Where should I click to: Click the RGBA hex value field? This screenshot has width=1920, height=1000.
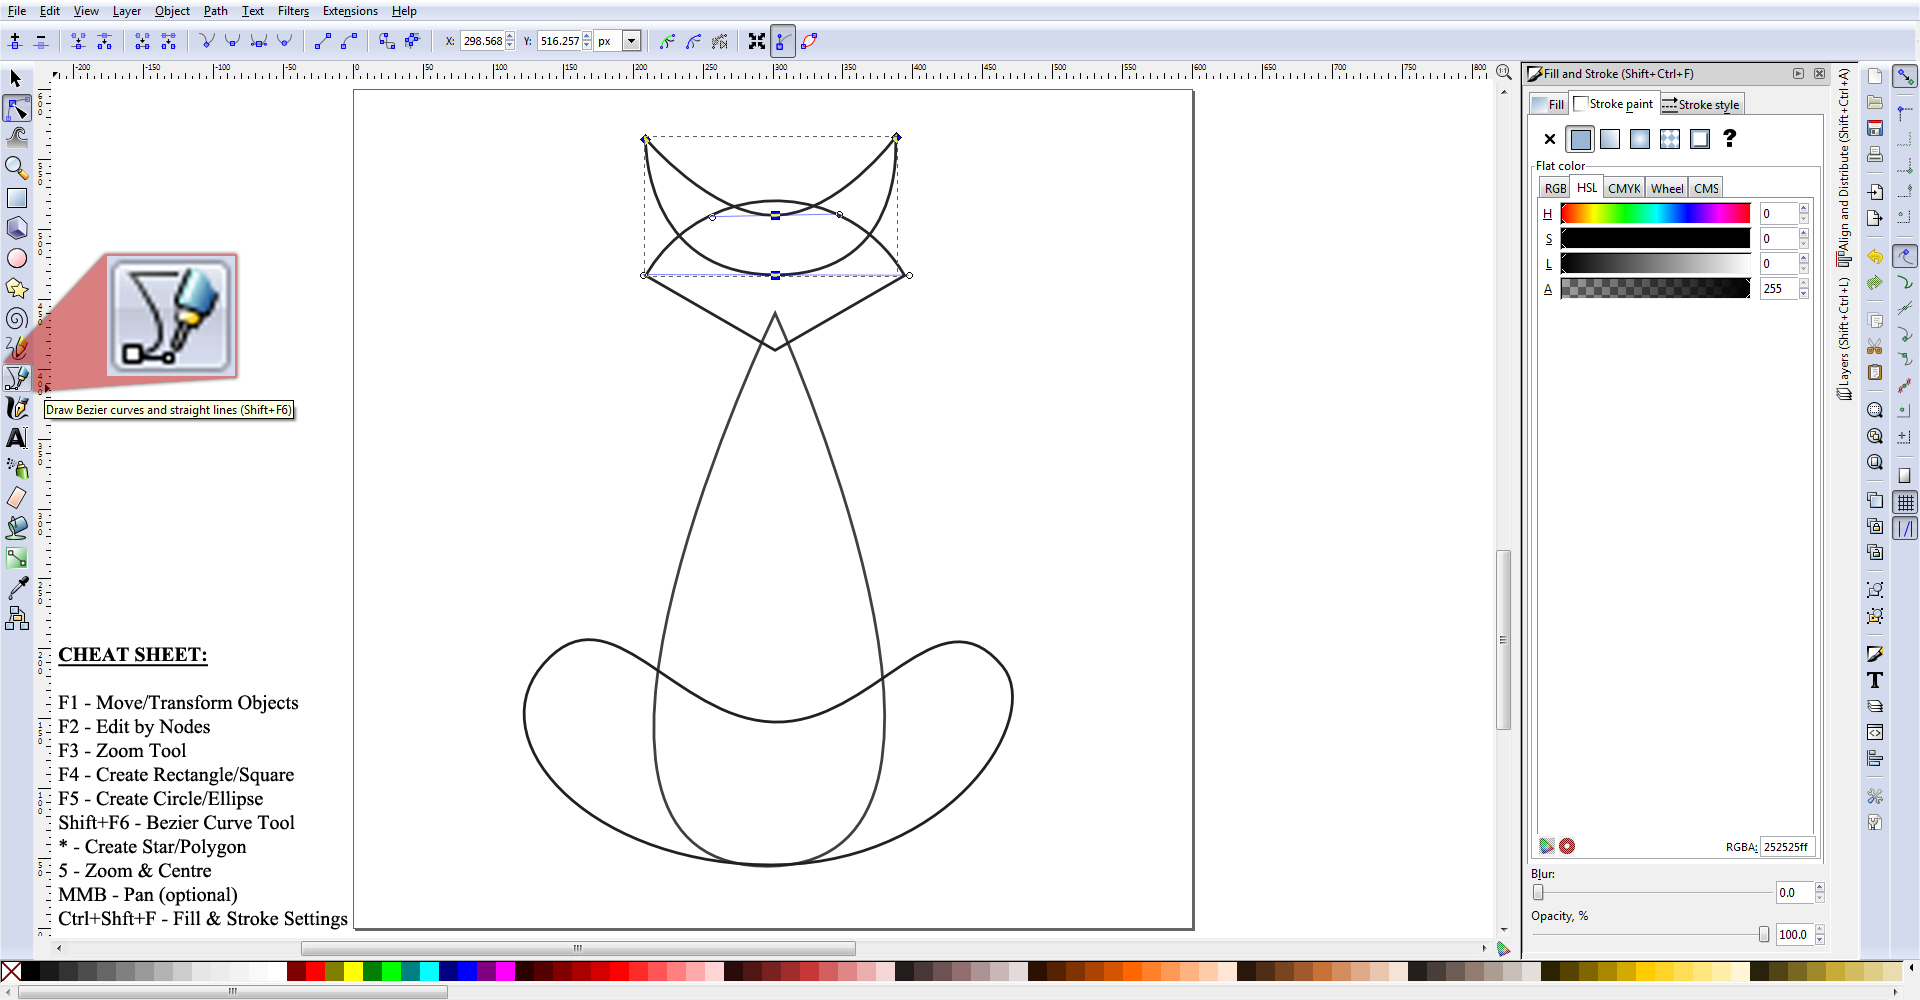pos(1786,846)
